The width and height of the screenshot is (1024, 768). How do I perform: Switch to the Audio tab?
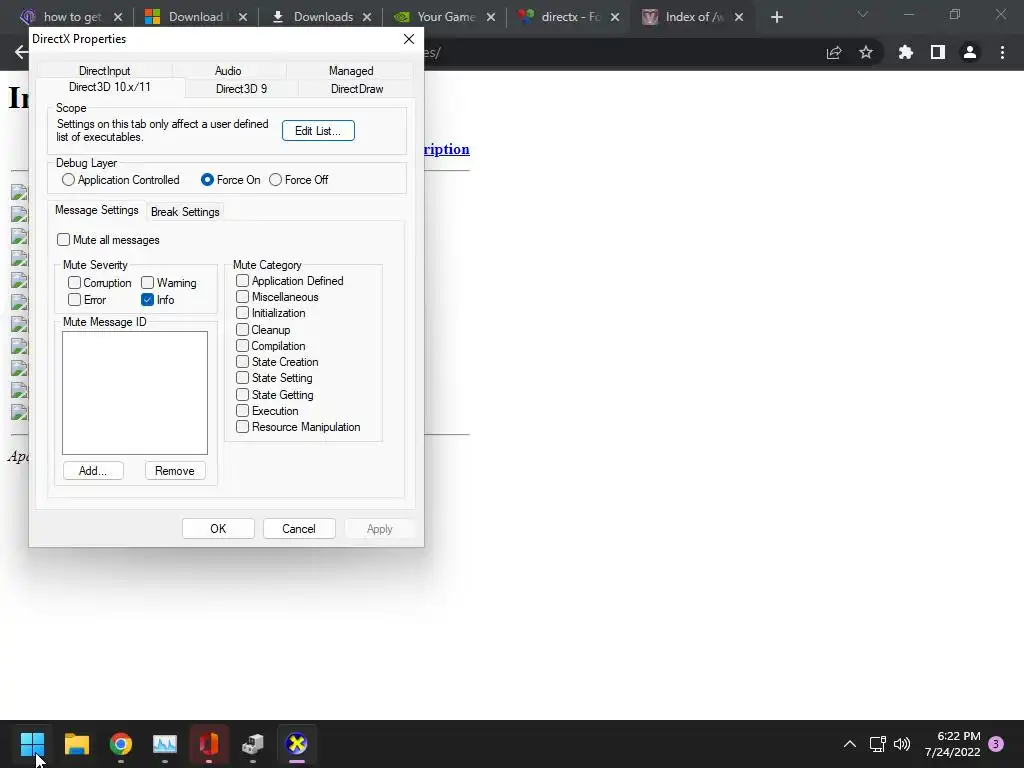[228, 71]
